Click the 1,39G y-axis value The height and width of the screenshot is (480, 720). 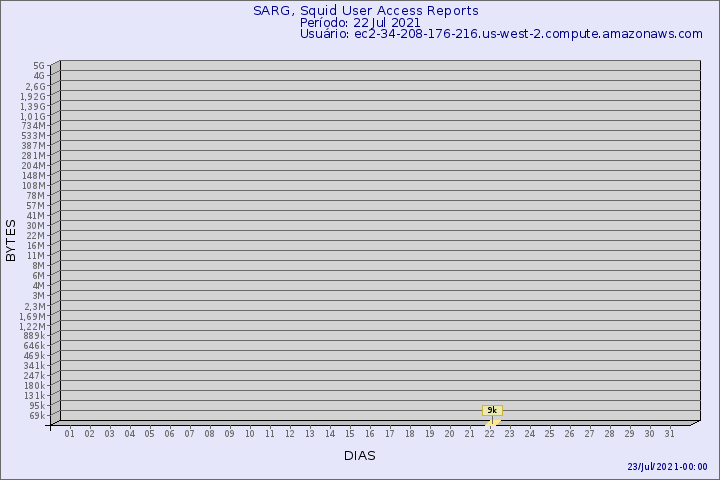point(33,107)
